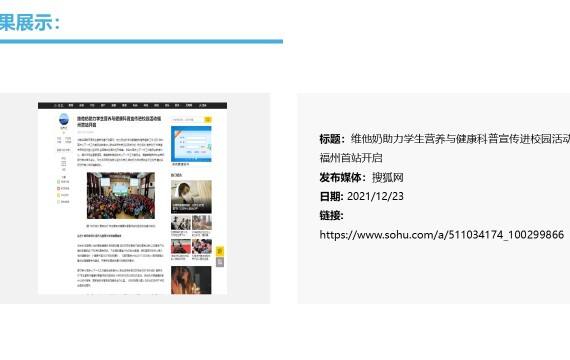This screenshot has height=360, width=570.
Task: Click the search input box beside yellow button
Action: [x=188, y=119]
